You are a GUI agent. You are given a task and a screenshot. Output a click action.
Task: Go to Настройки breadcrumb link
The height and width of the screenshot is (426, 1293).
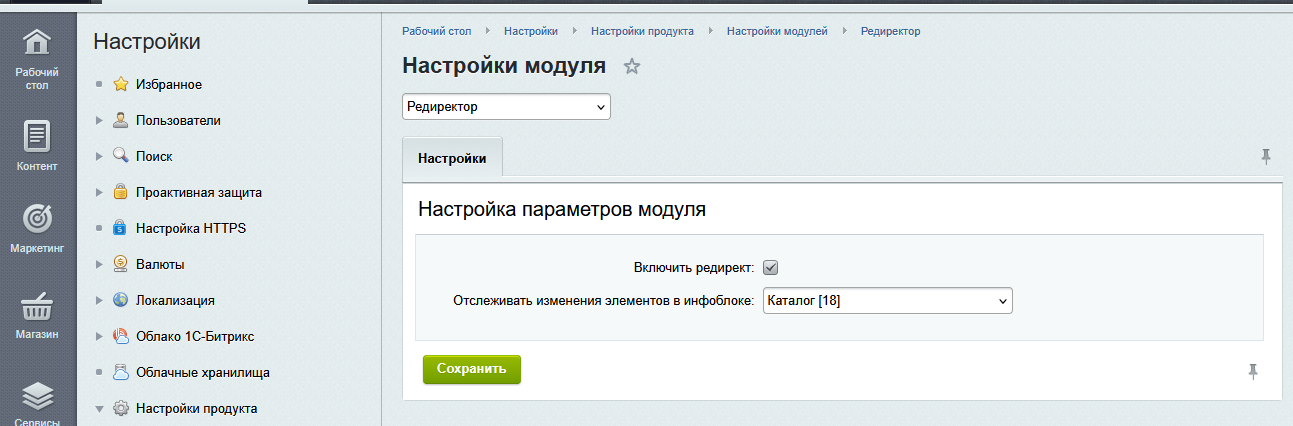(531, 31)
